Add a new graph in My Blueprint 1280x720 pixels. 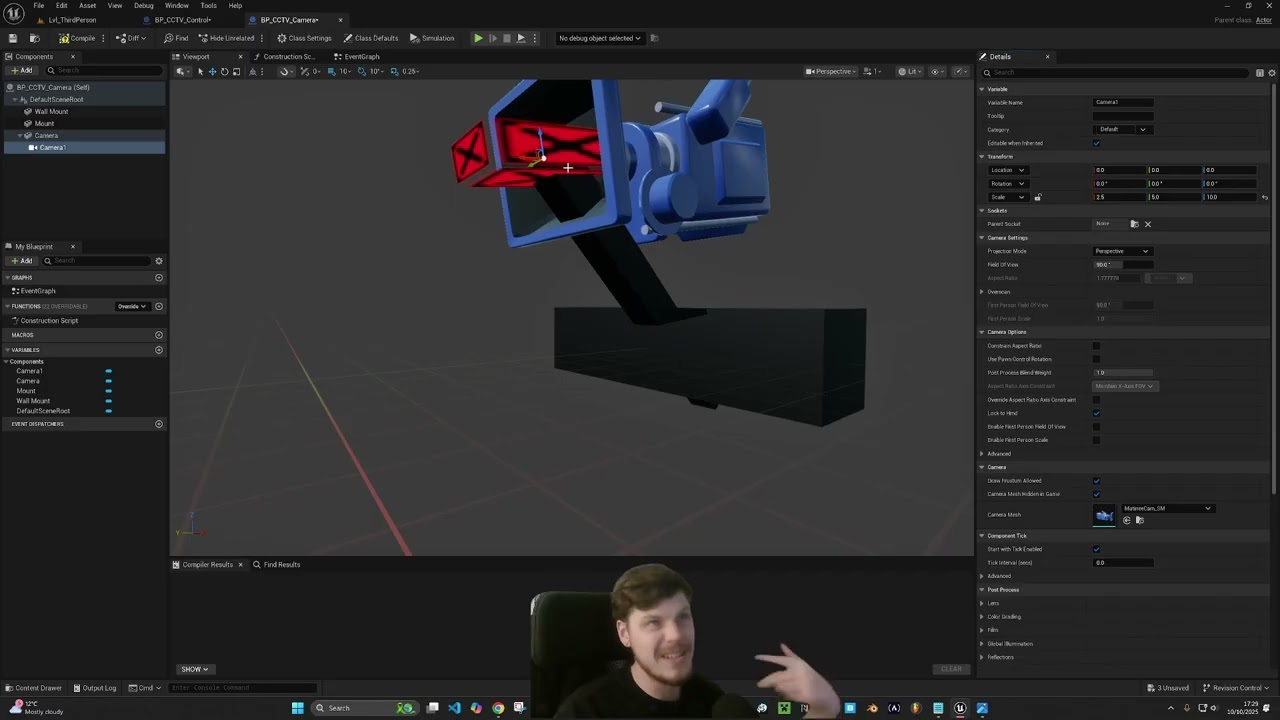[x=159, y=277]
